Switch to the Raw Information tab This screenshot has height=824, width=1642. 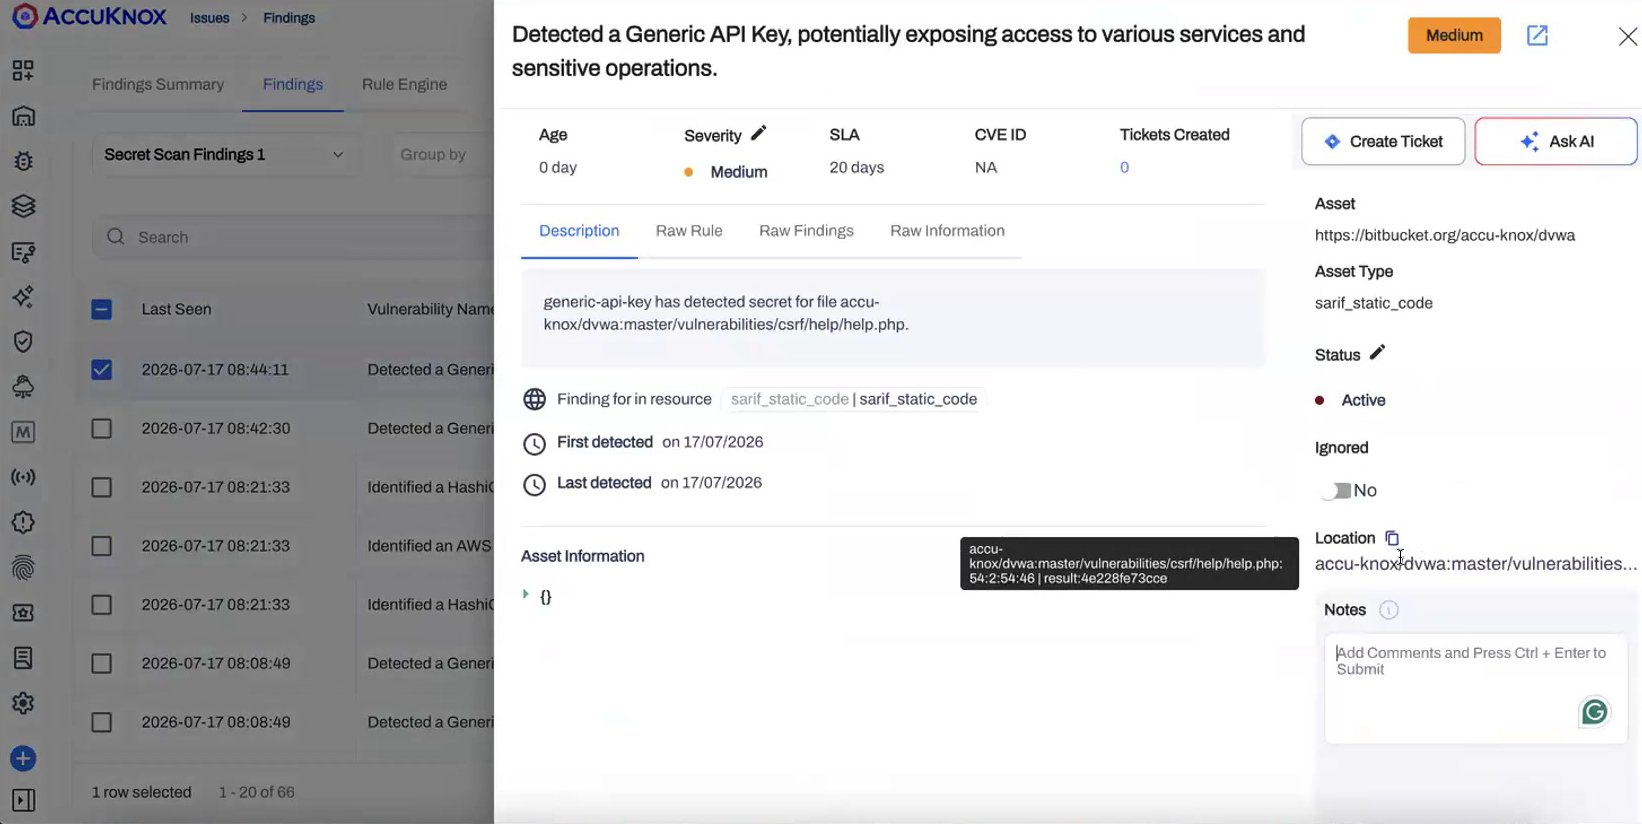tap(947, 231)
